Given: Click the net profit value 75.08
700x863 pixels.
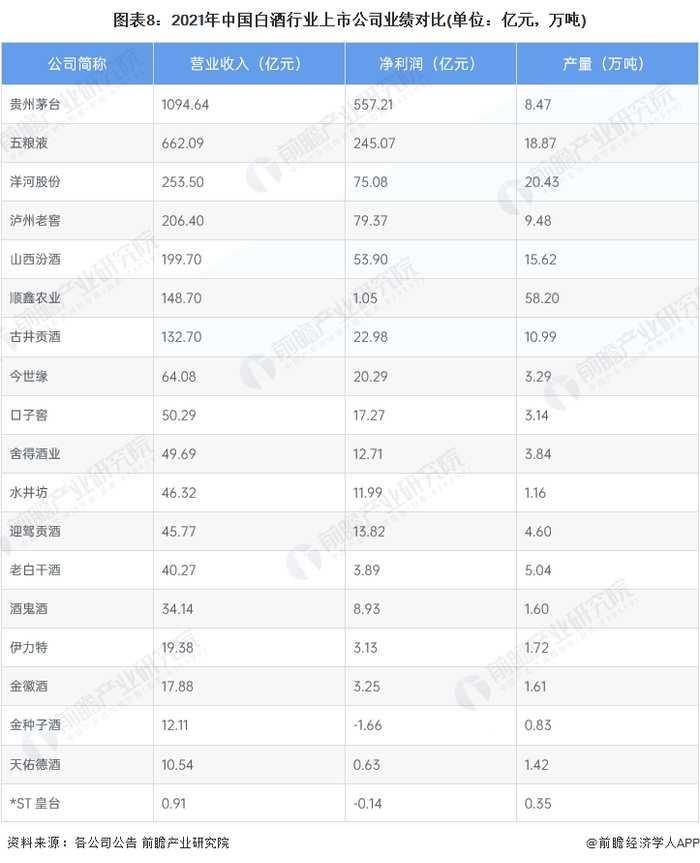Looking at the screenshot, I should coord(370,182).
